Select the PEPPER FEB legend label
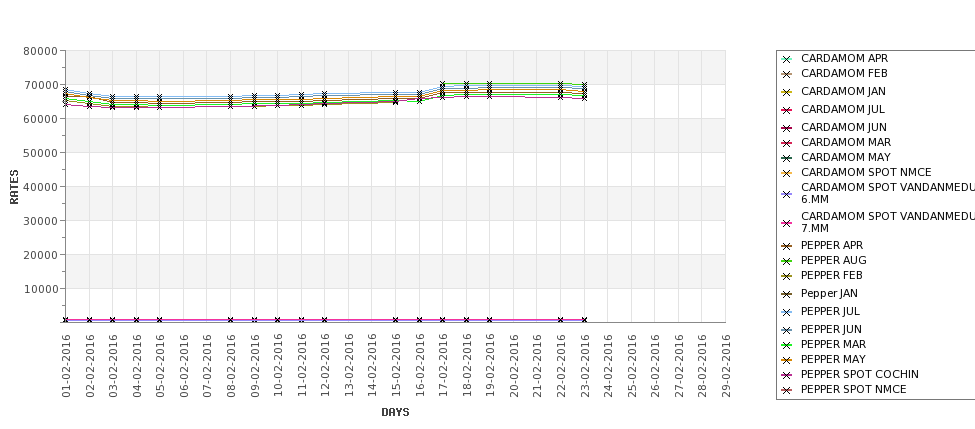 coord(831,275)
